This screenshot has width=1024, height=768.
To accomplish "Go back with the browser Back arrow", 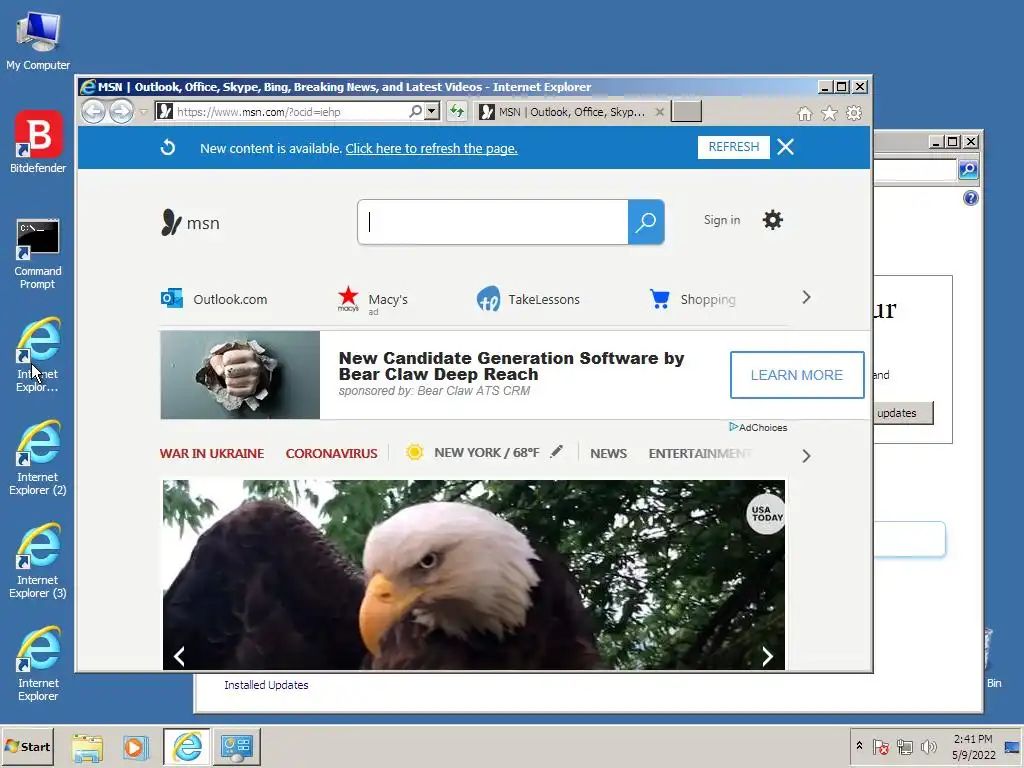I will (x=93, y=112).
